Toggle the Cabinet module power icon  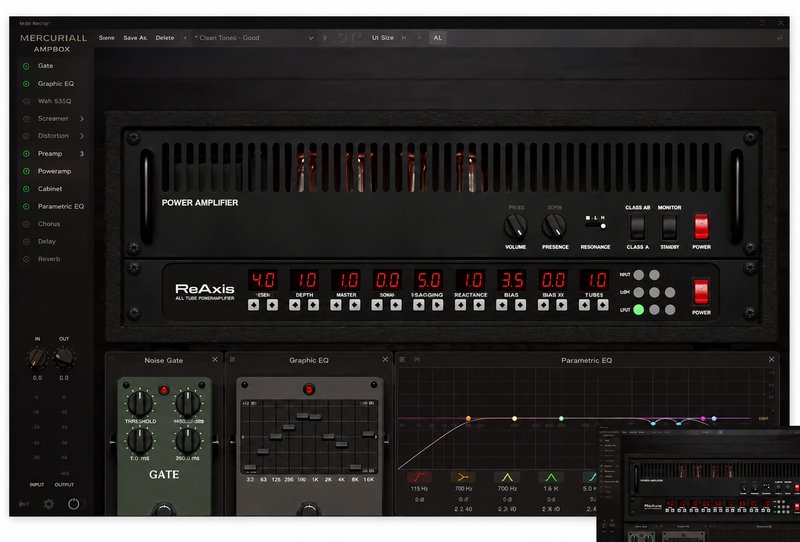click(x=26, y=189)
